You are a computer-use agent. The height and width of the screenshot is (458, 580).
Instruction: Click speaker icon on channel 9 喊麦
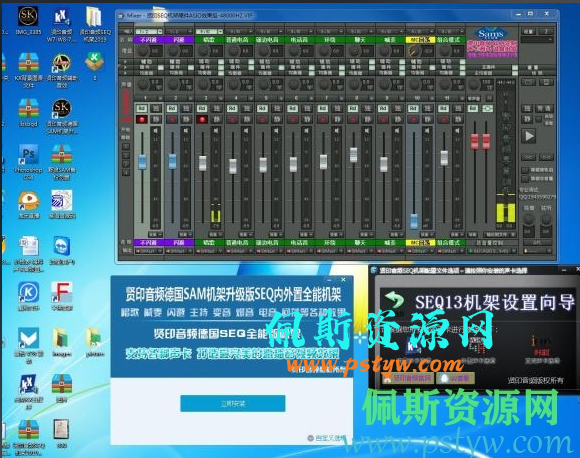[x=397, y=131]
